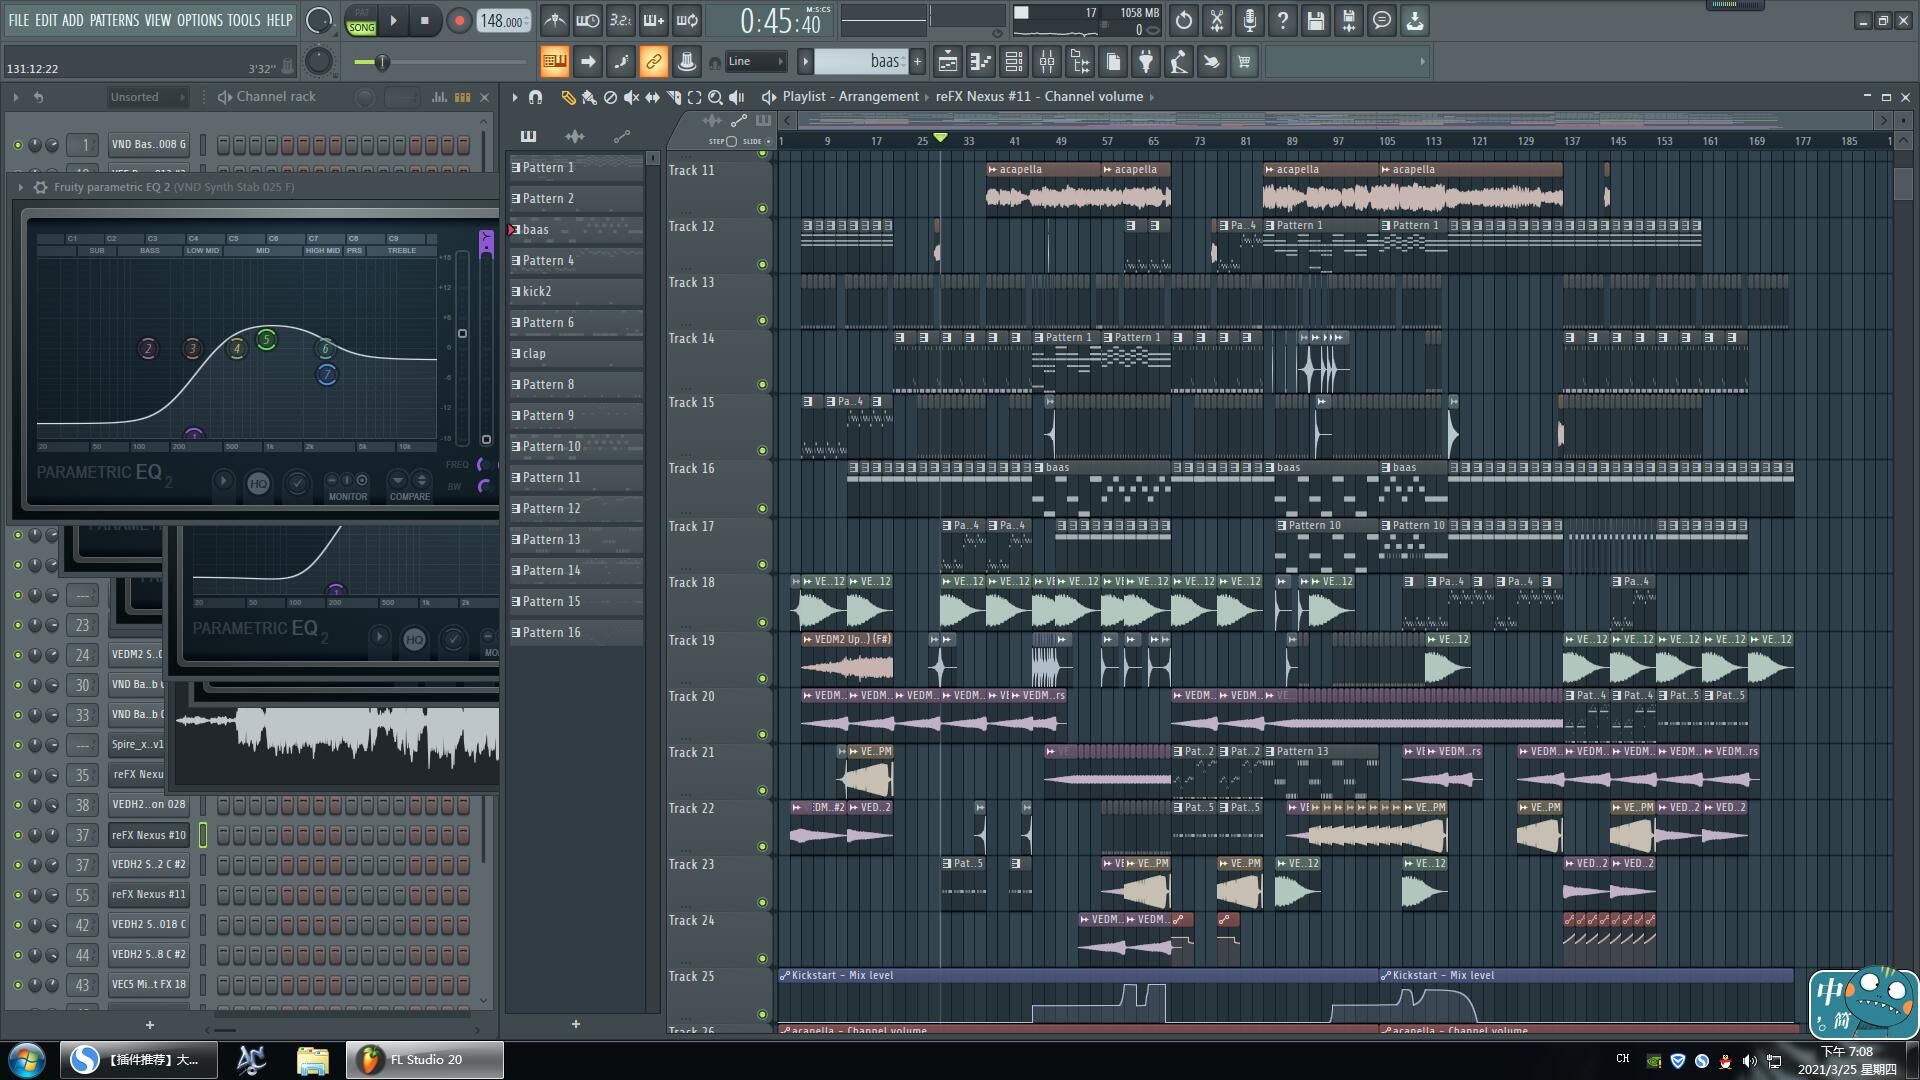
Task: Open the PATTERNS menu
Action: pos(114,20)
